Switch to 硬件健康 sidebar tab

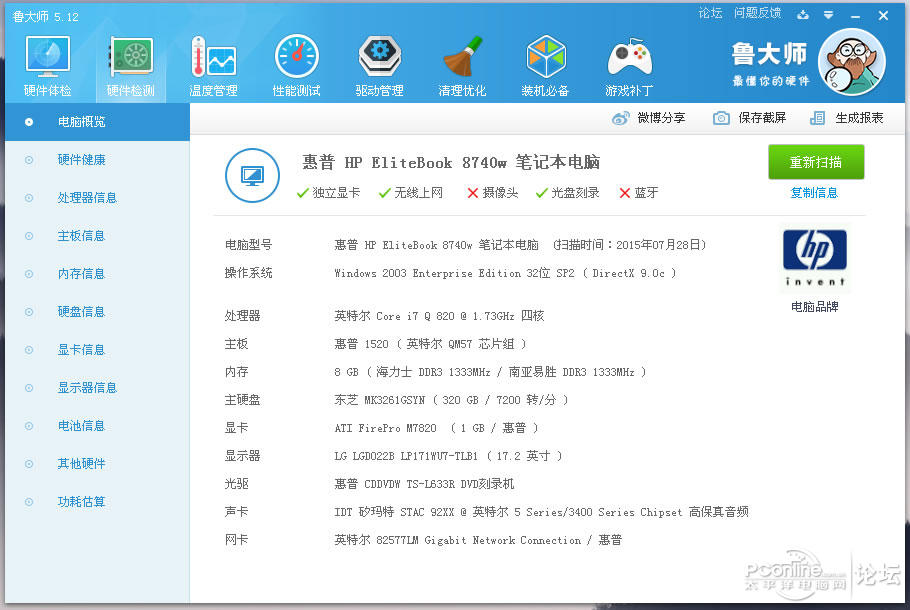coord(98,160)
